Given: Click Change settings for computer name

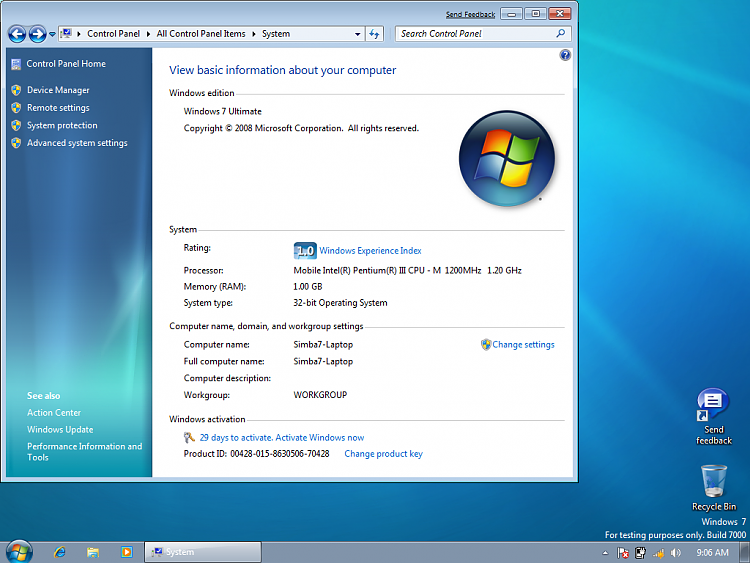Looking at the screenshot, I should click(523, 344).
